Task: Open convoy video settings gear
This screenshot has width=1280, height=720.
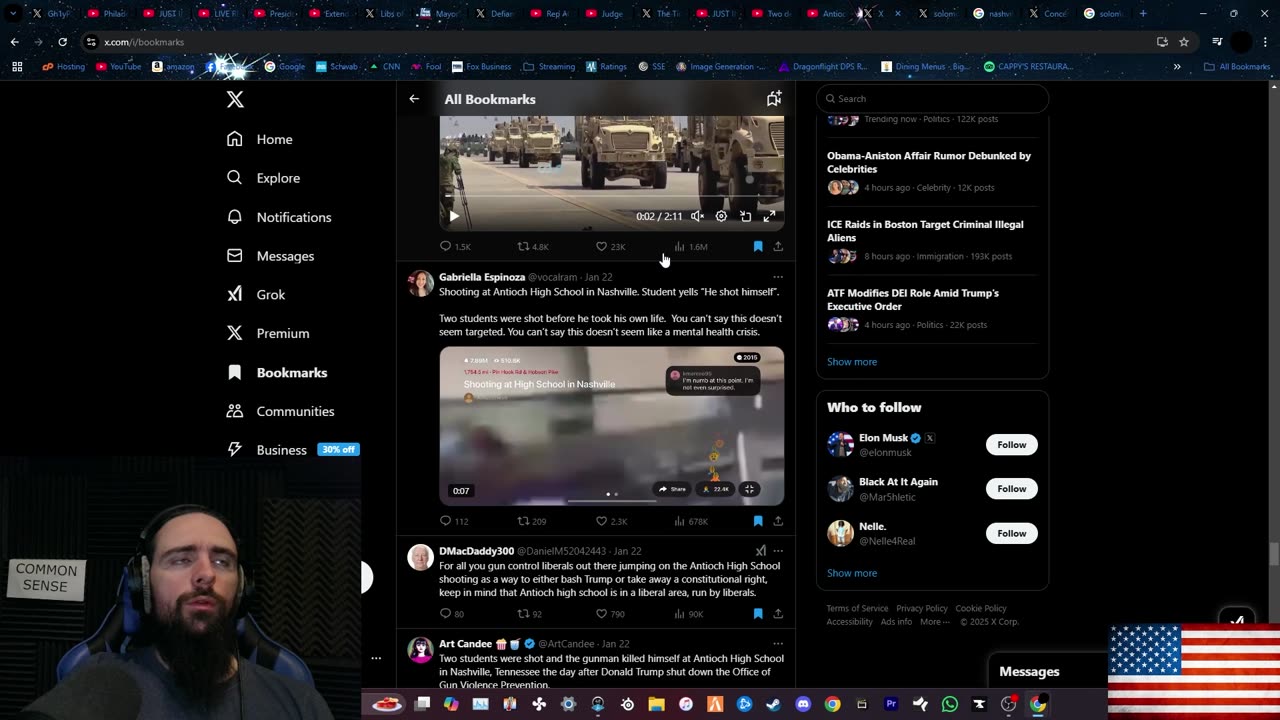Action: coord(721,216)
